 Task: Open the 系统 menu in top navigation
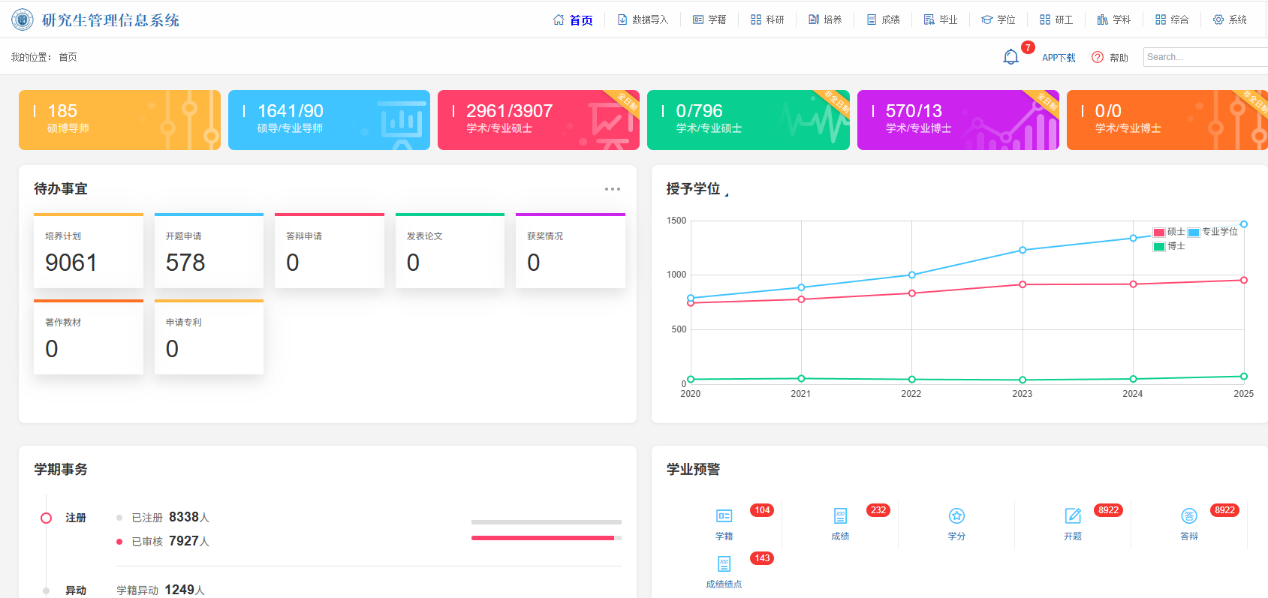point(1229,20)
